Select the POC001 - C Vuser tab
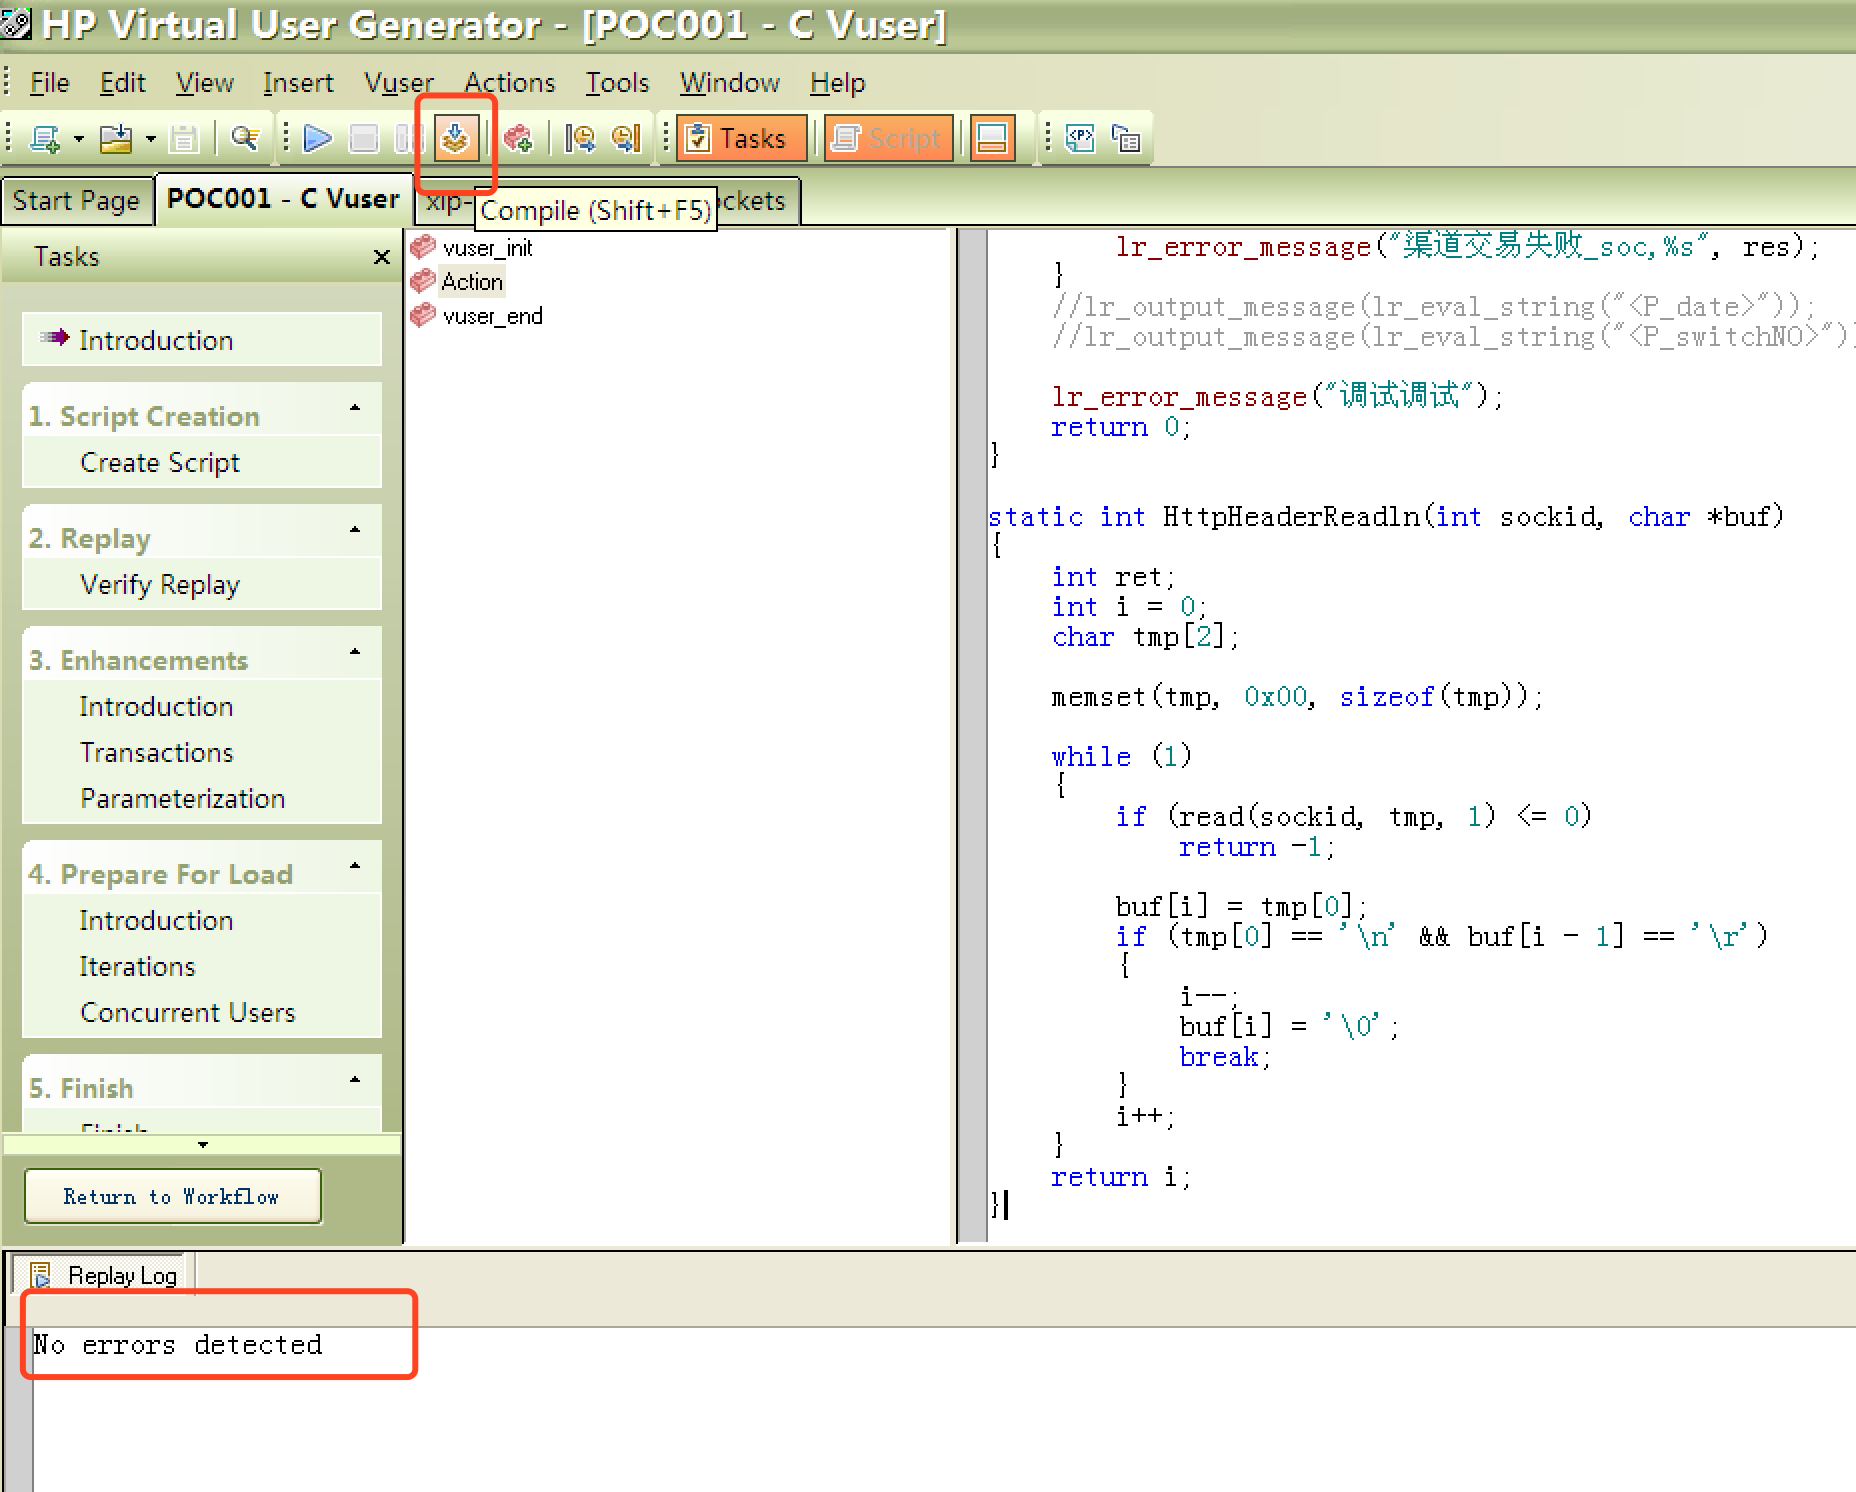The width and height of the screenshot is (1856, 1492). (283, 199)
